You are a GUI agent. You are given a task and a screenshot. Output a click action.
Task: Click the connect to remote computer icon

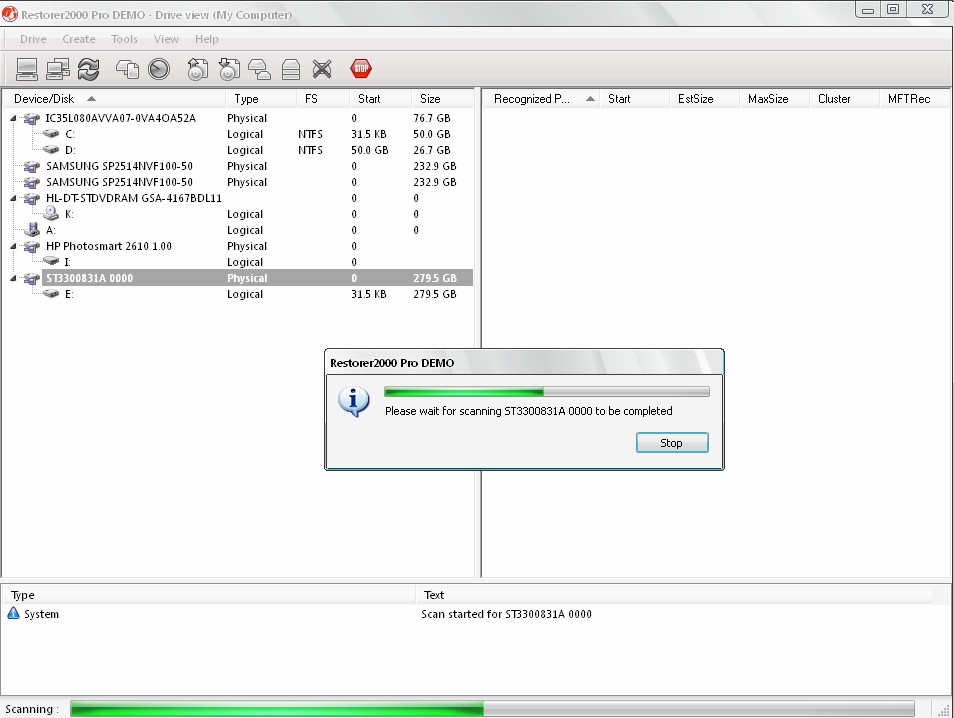point(58,69)
